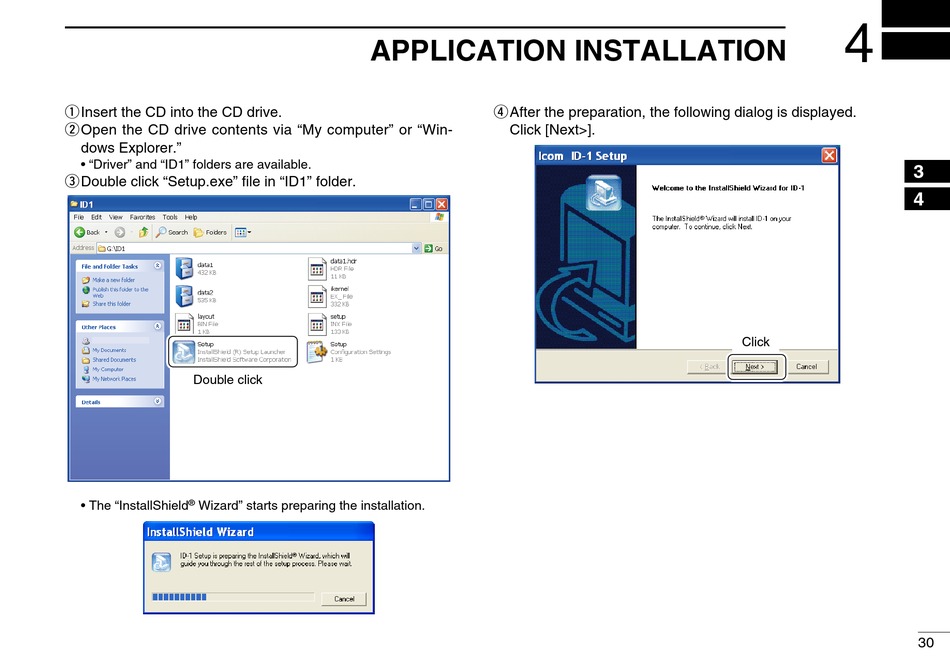Click the Share this folder link

pos(111,304)
